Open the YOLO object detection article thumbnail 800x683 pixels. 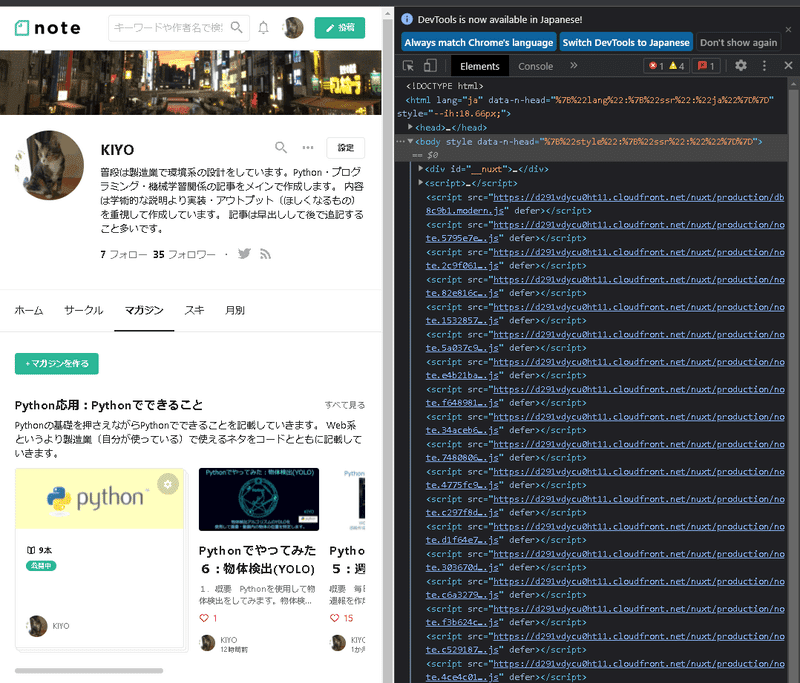coord(259,499)
